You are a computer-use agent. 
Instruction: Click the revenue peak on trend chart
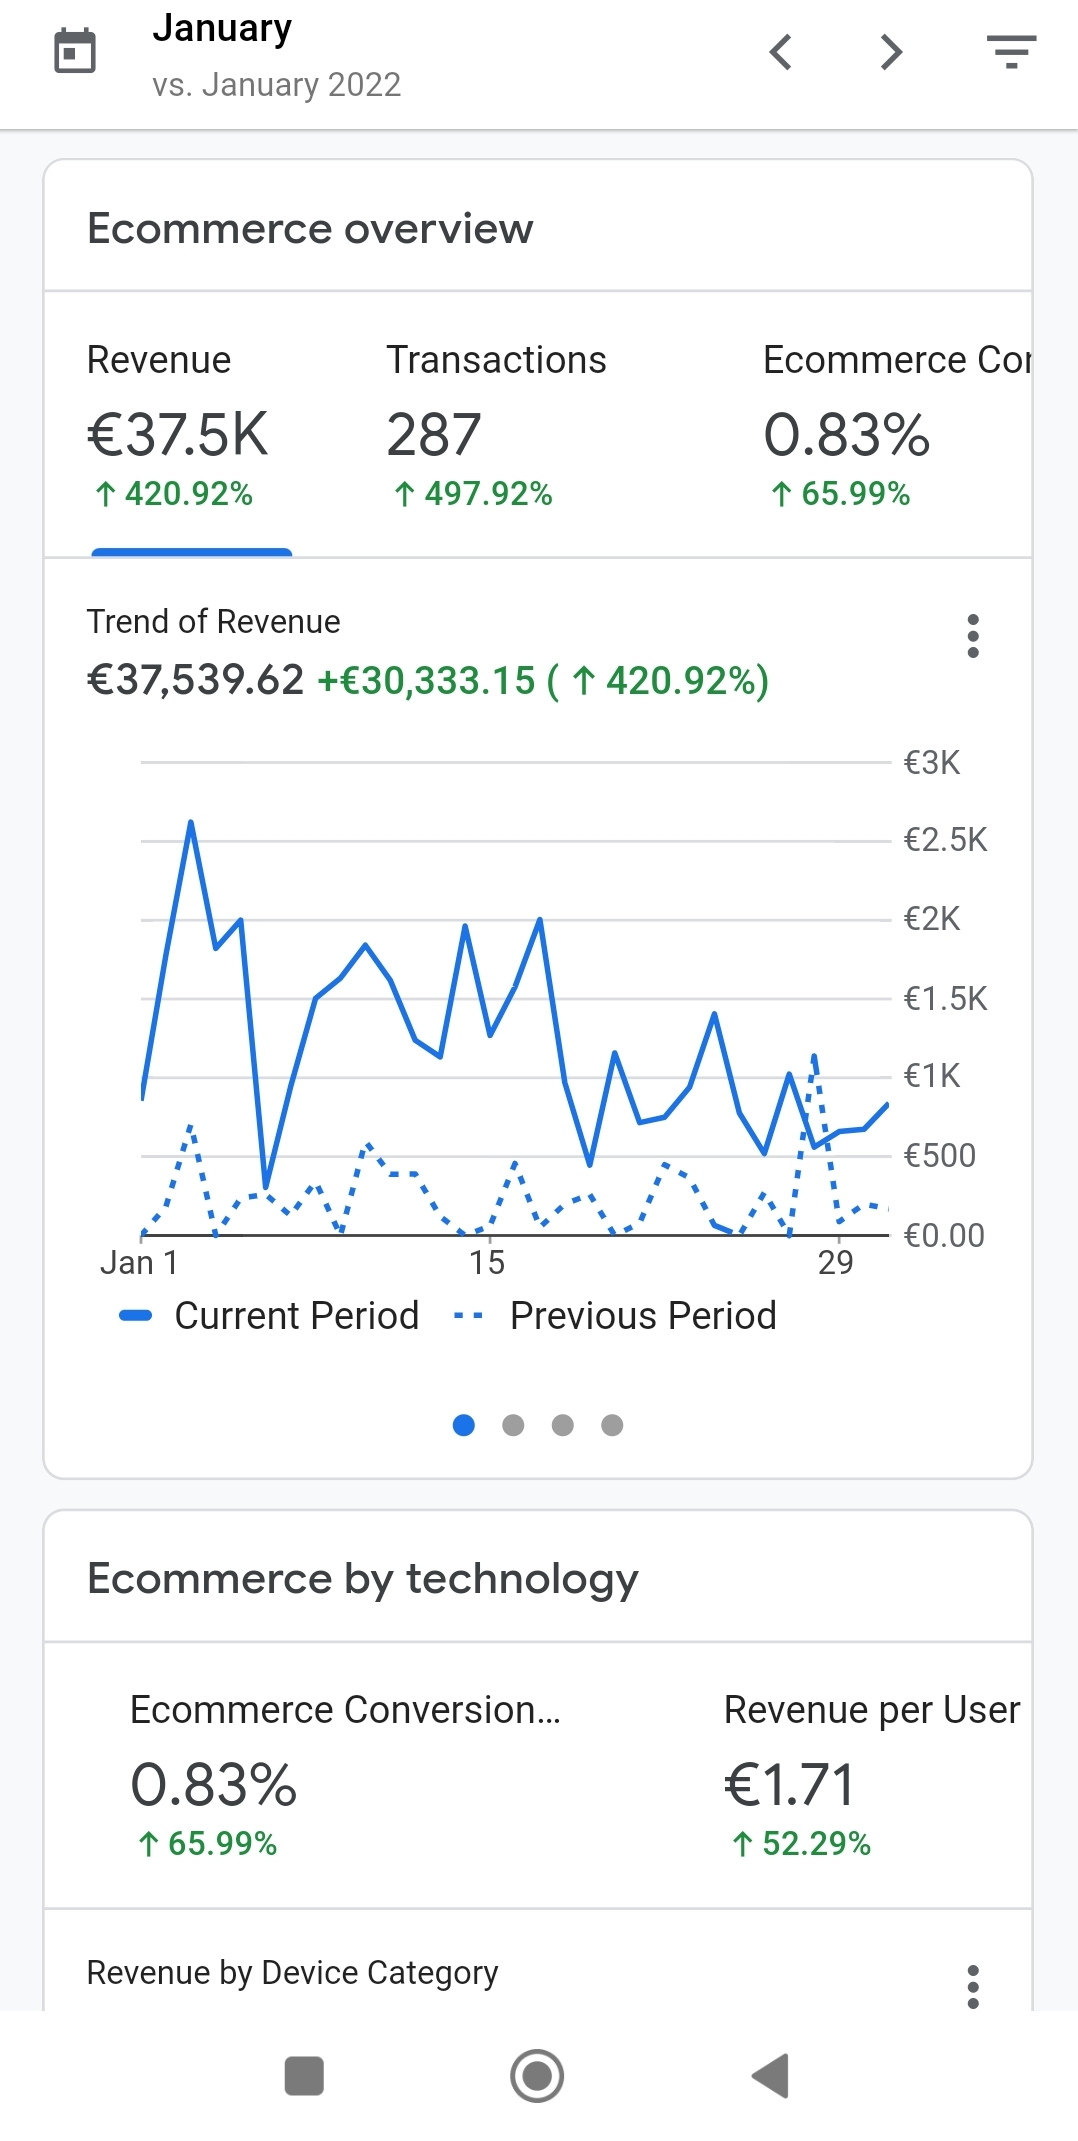tap(191, 823)
